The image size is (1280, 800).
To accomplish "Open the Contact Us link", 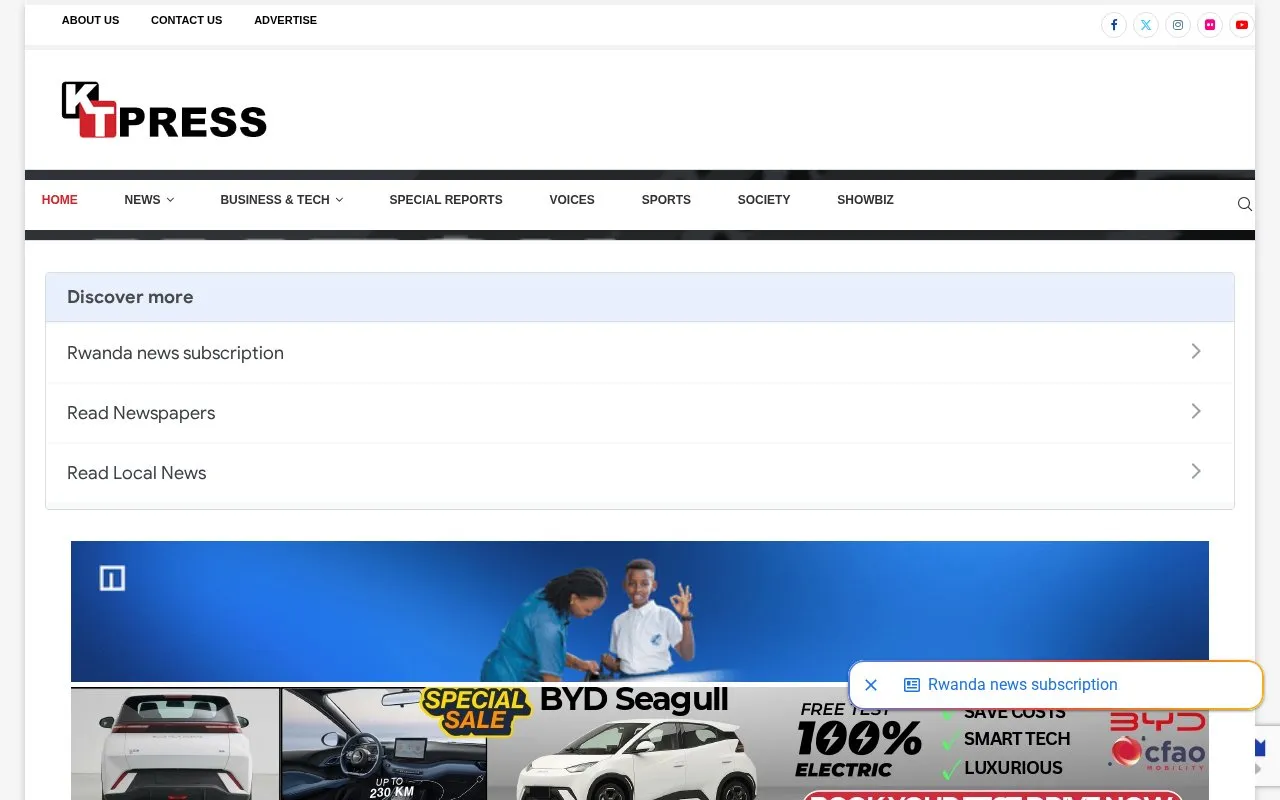I will [187, 20].
